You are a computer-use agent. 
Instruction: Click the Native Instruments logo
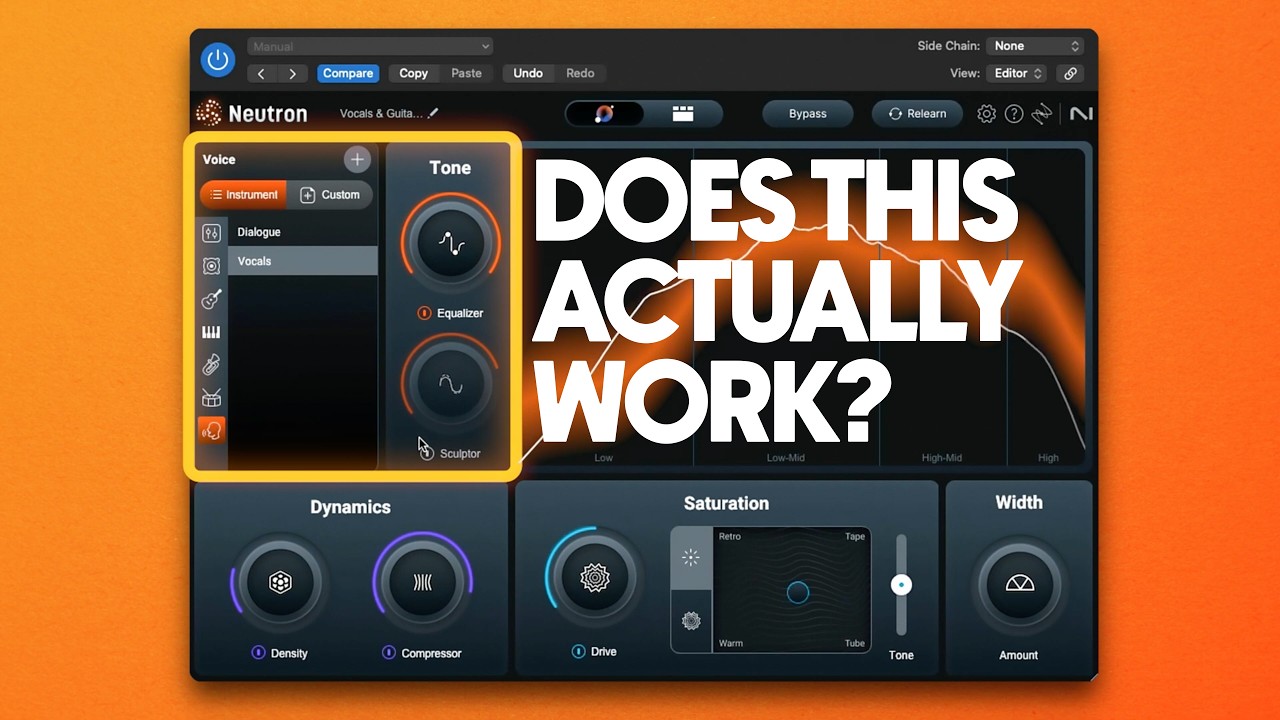[x=1080, y=114]
